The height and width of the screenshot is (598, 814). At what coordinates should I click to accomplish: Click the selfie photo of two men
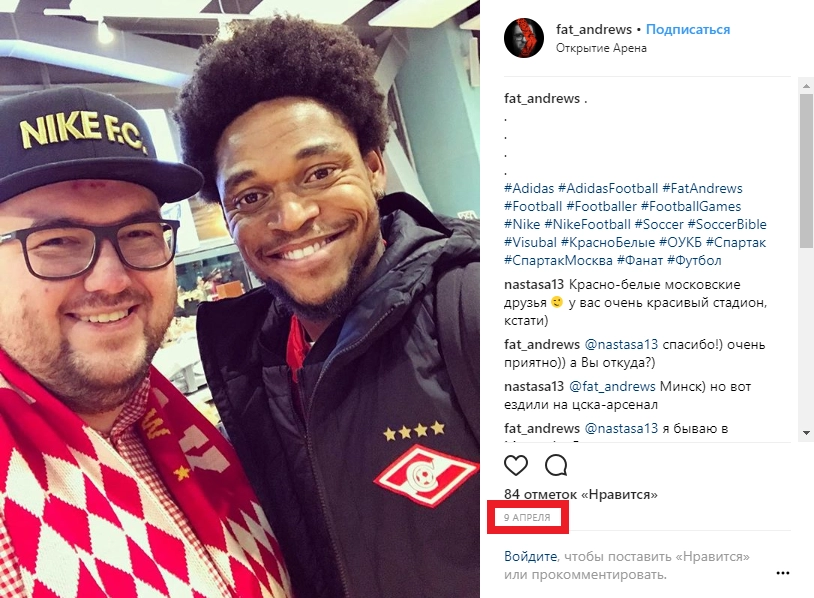(240, 299)
